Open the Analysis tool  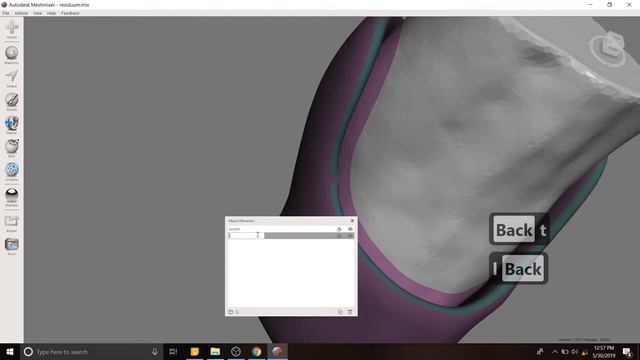(x=11, y=171)
